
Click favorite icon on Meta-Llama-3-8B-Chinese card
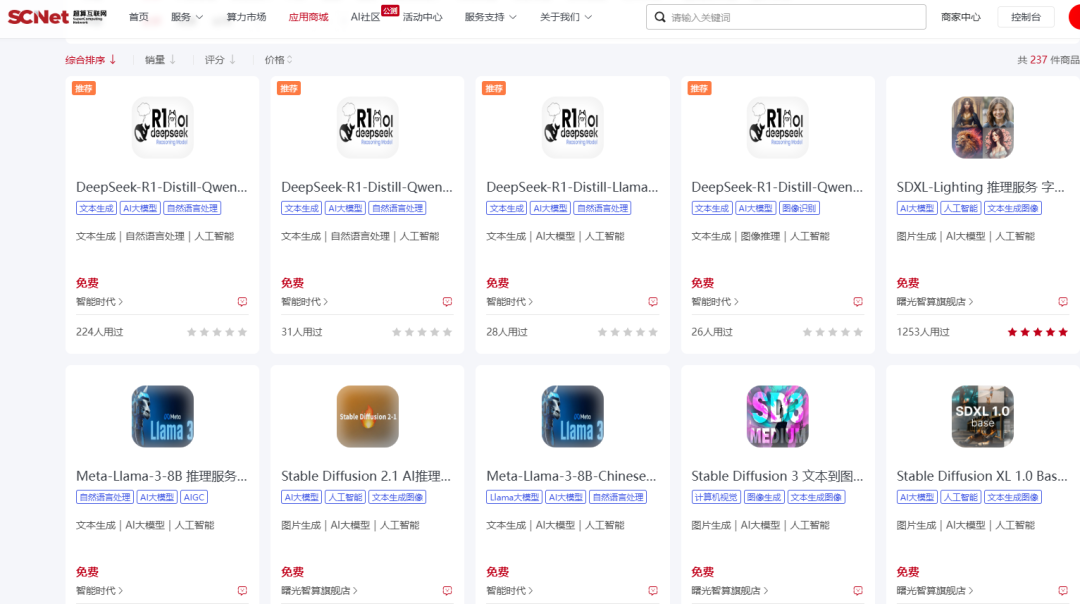[x=653, y=591]
